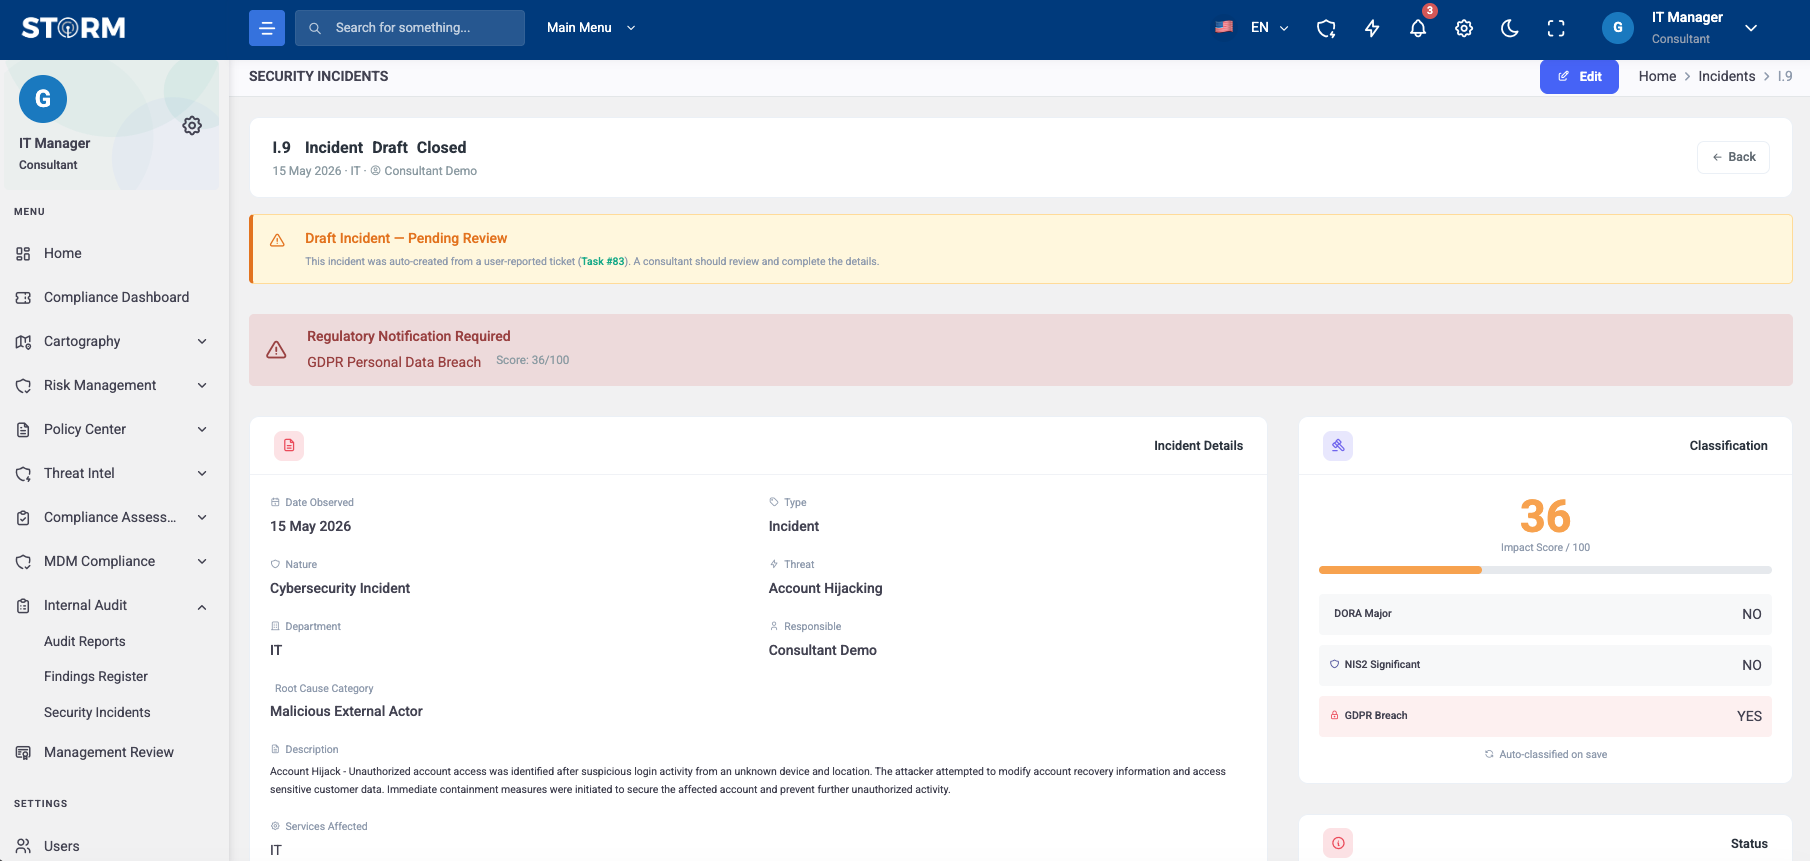Click Home breadcrumb link
Image resolution: width=1810 pixels, height=861 pixels.
click(1657, 77)
